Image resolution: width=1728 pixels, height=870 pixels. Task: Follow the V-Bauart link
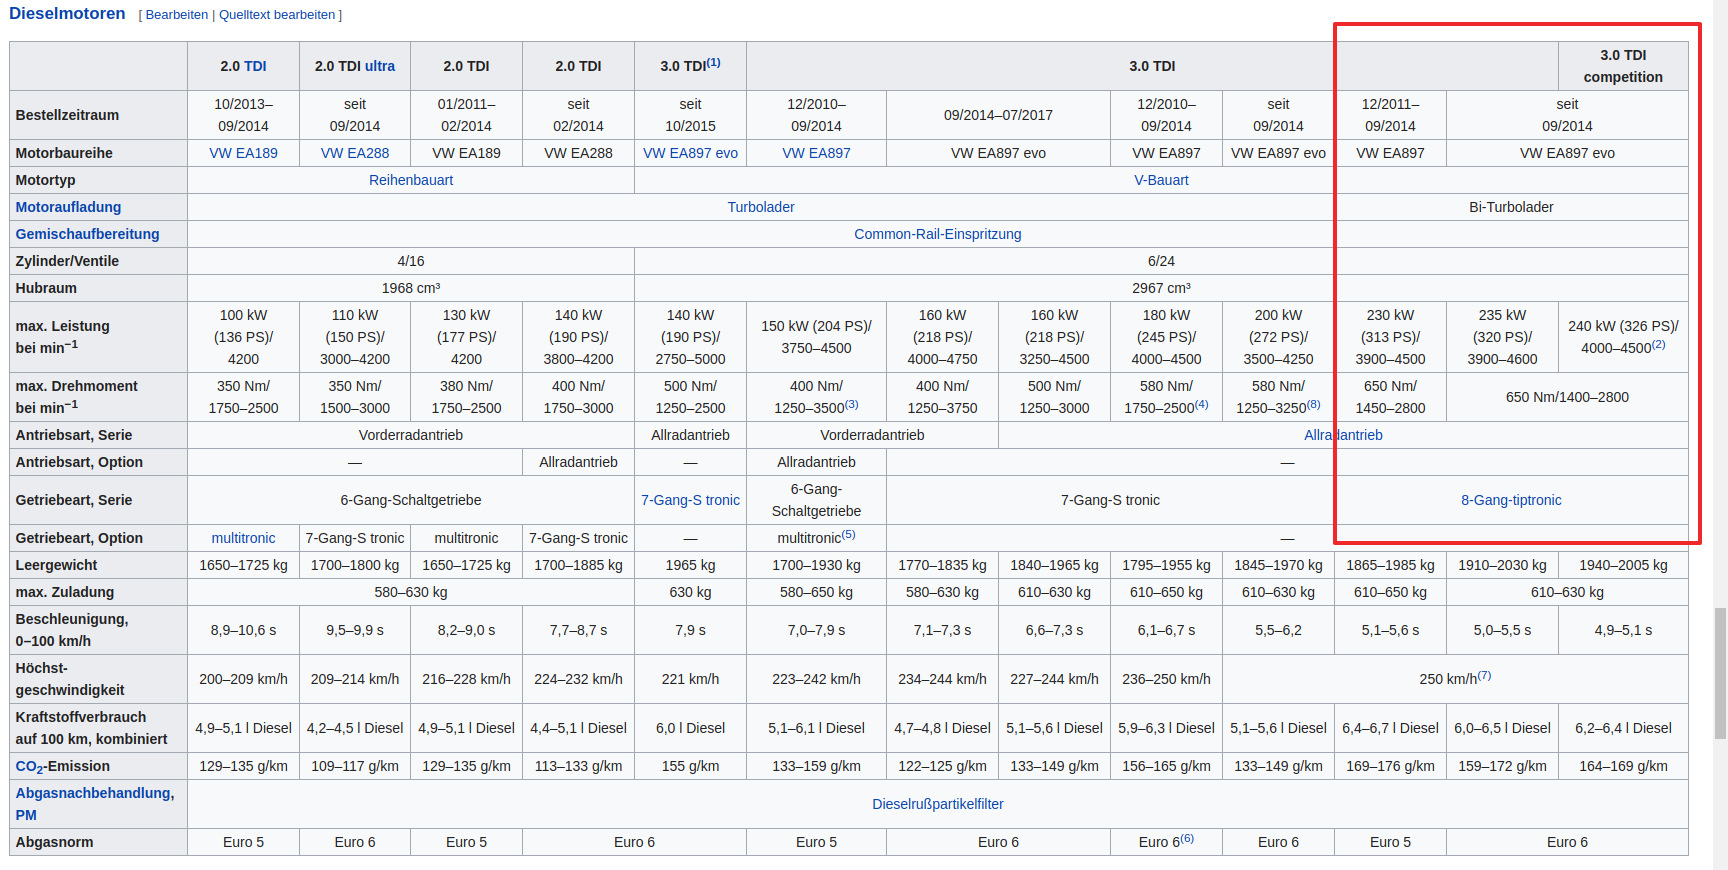point(1161,180)
